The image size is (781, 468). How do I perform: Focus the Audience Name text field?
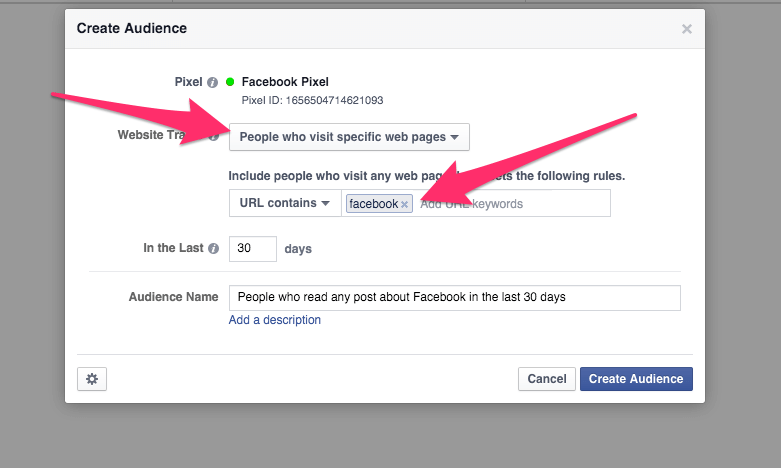coord(454,298)
